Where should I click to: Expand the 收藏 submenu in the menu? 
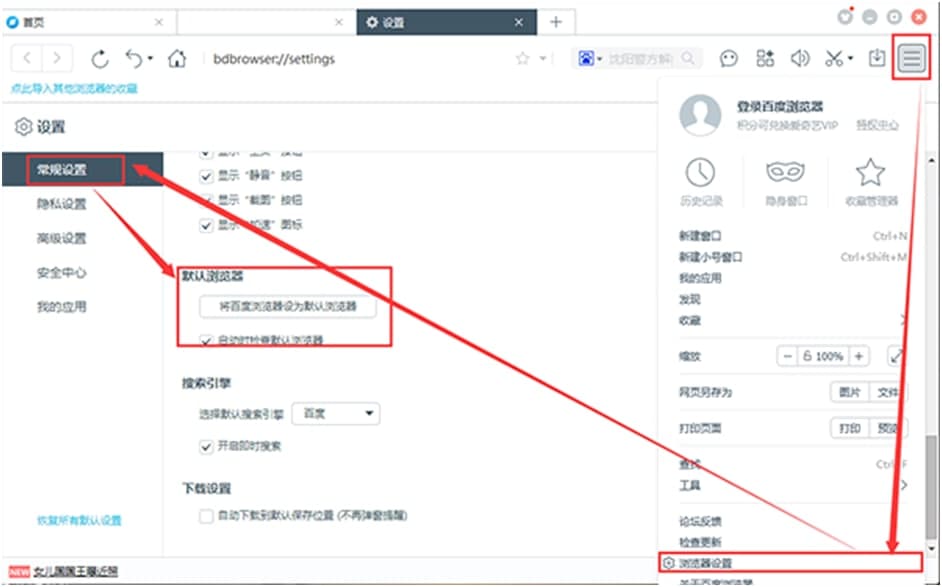pyautogui.click(x=793, y=320)
